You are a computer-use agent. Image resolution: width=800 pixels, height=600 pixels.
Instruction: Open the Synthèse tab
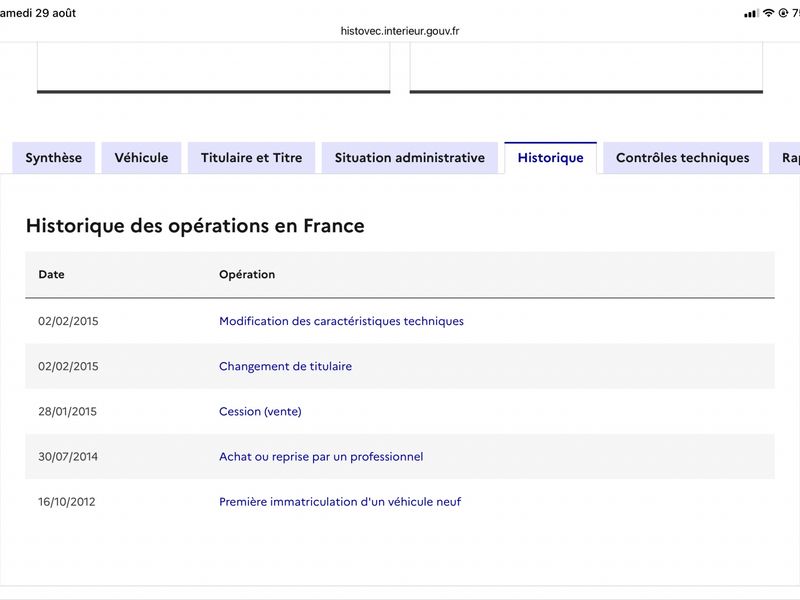[x=54, y=158]
